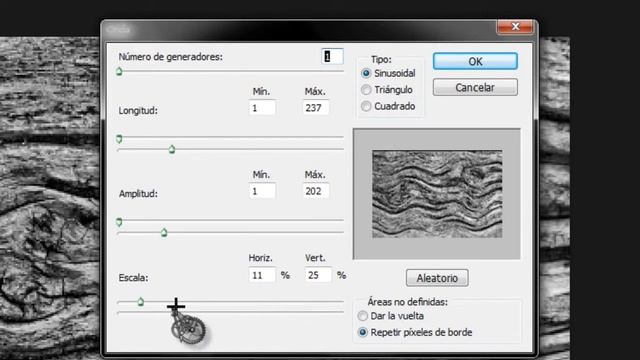
Task: Confirm the filter with OK
Action: click(475, 61)
